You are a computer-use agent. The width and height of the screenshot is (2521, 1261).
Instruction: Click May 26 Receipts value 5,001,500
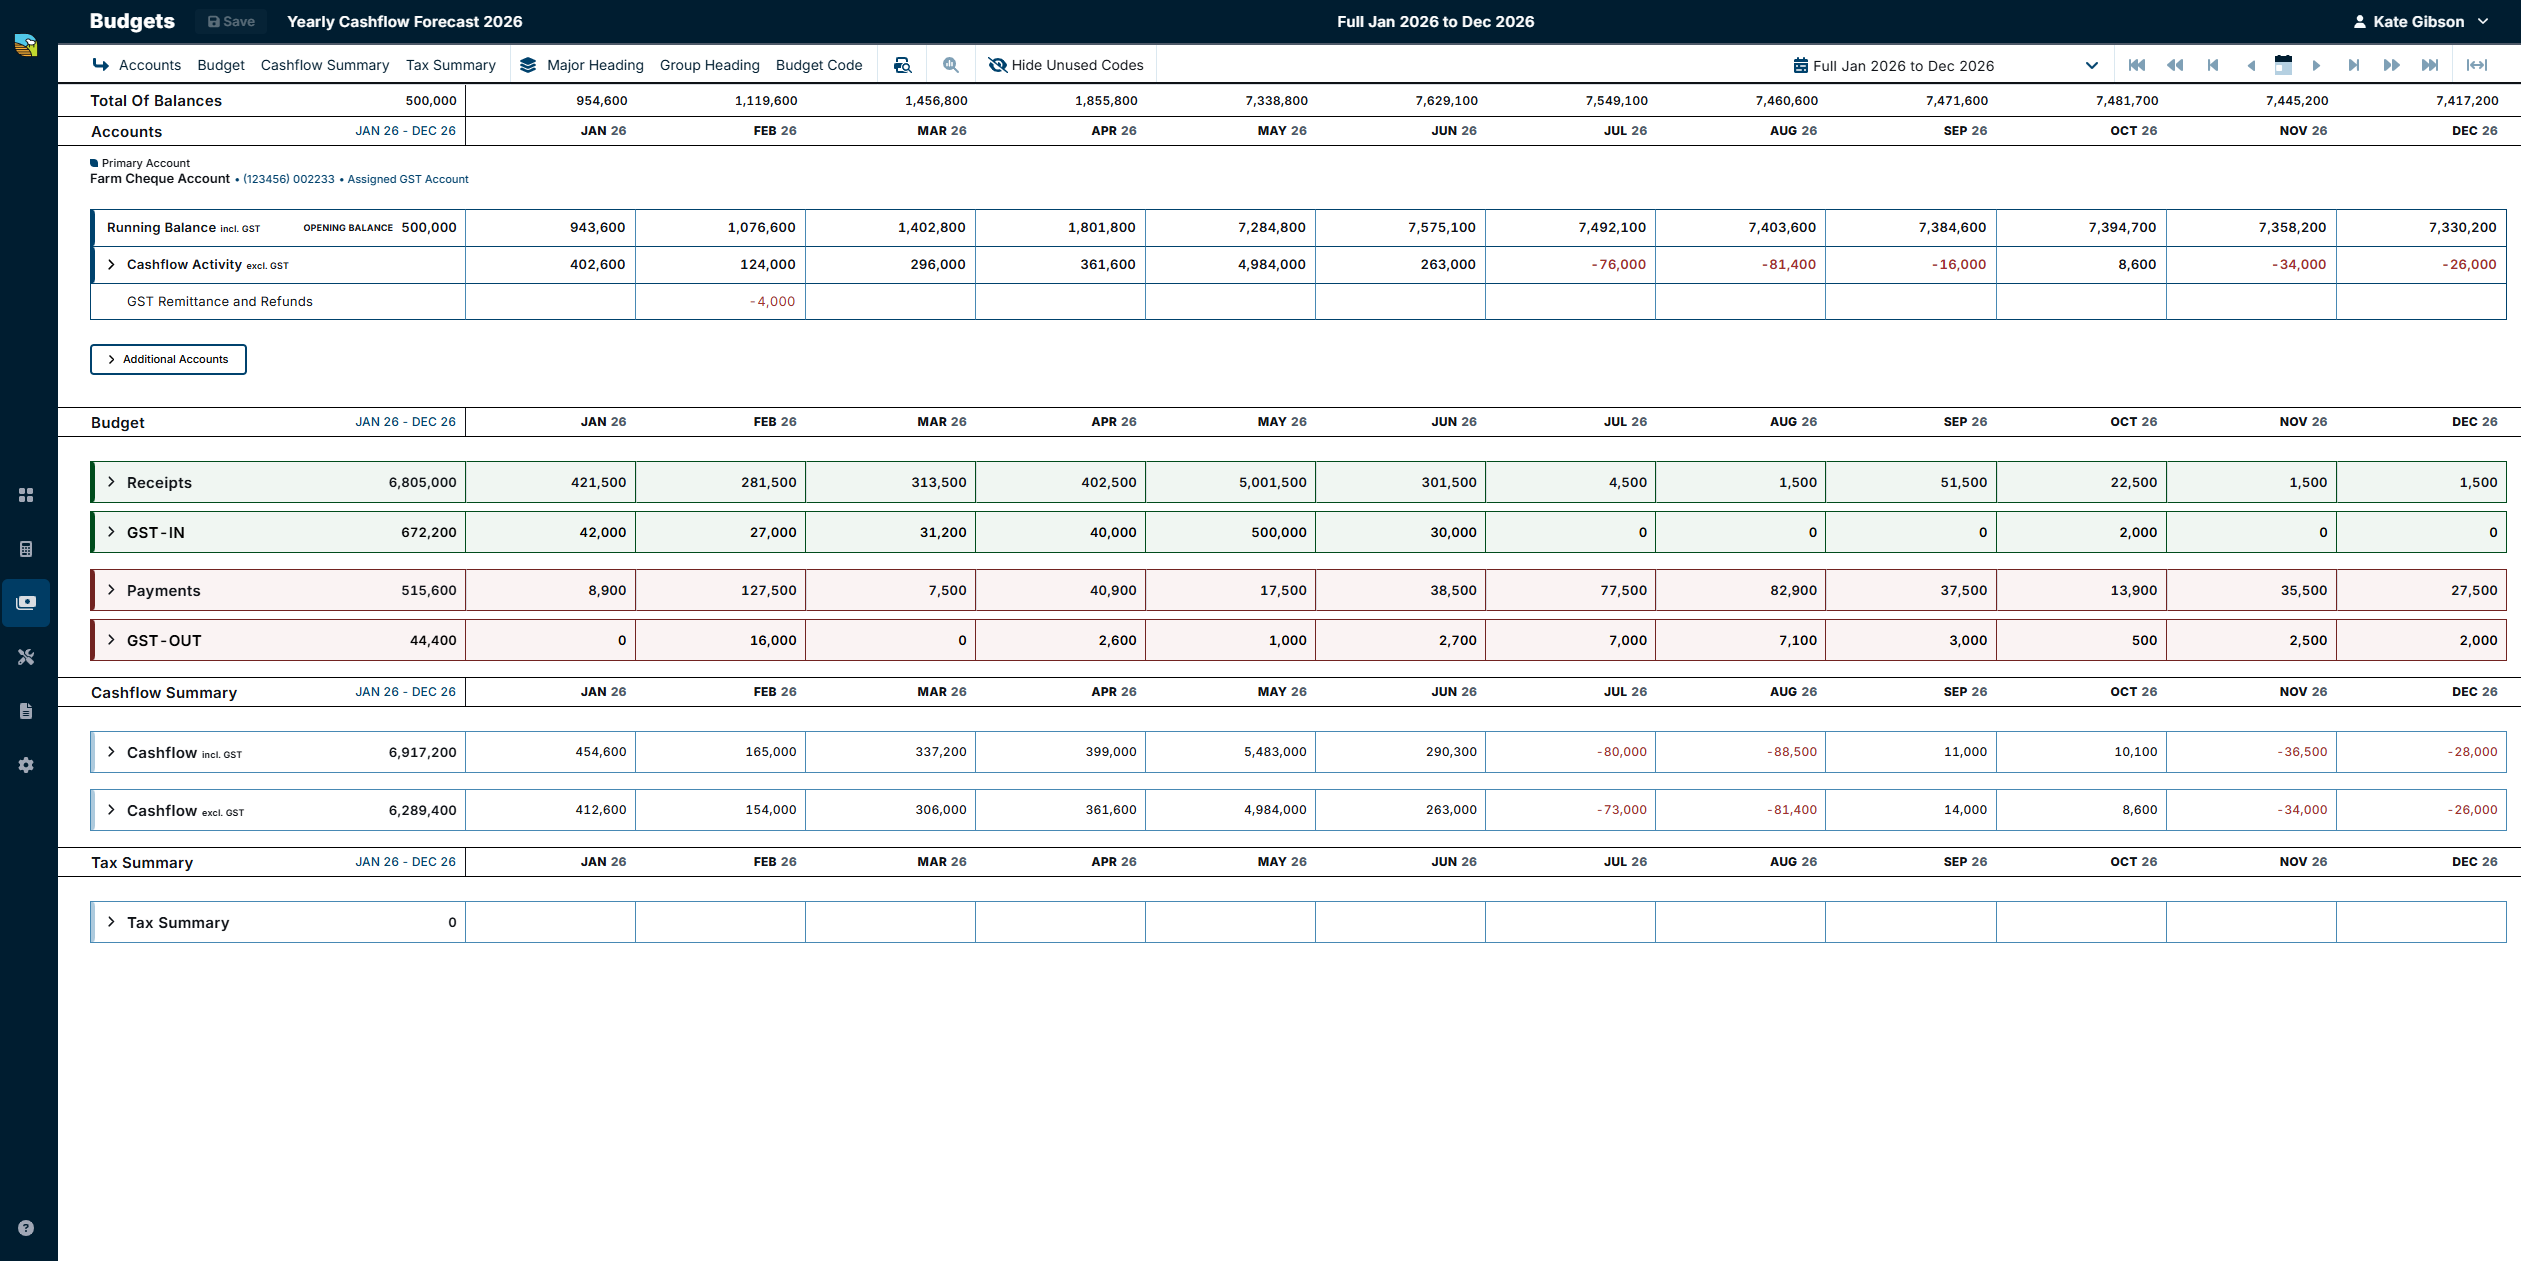coord(1230,482)
